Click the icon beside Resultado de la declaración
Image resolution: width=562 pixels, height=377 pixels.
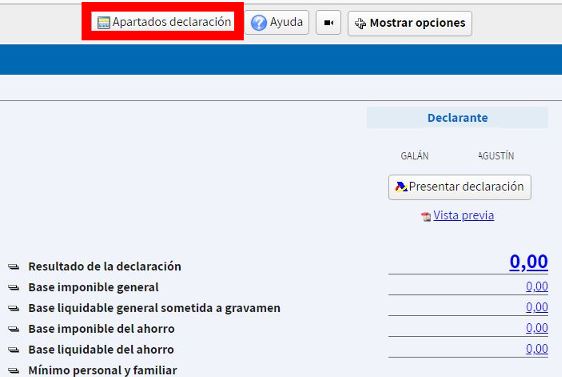tap(14, 267)
